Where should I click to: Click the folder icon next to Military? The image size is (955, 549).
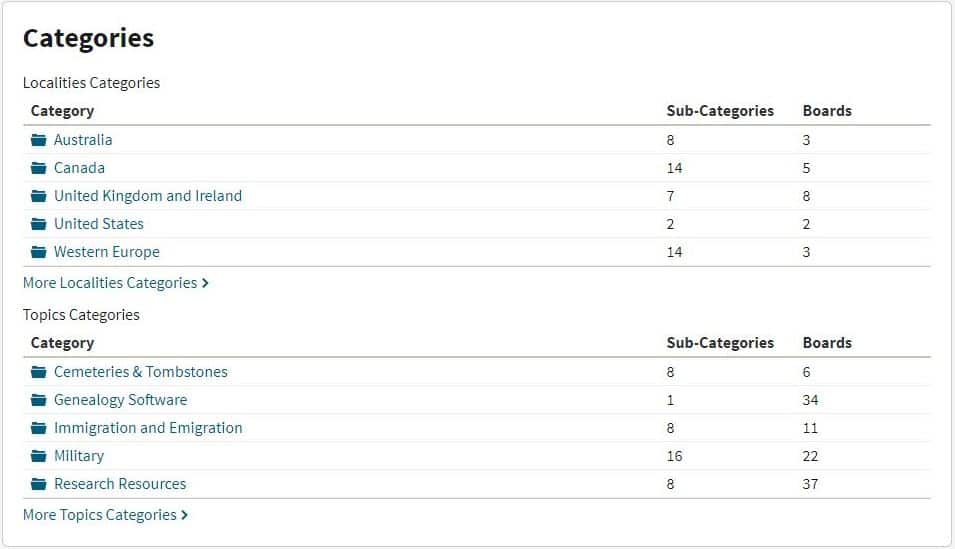tap(39, 456)
